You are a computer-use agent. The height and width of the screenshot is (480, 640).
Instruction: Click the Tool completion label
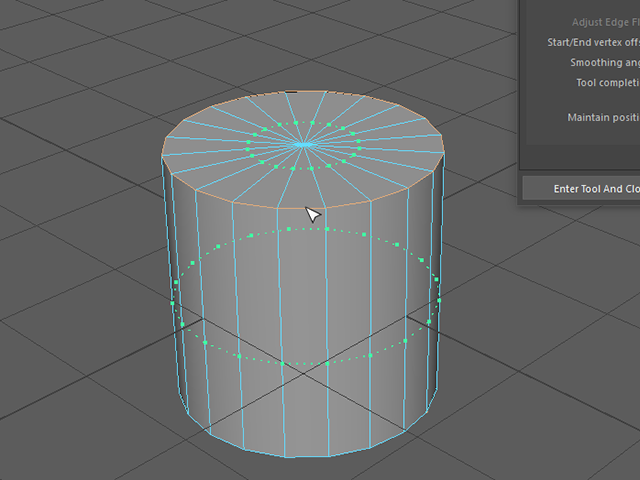point(608,83)
